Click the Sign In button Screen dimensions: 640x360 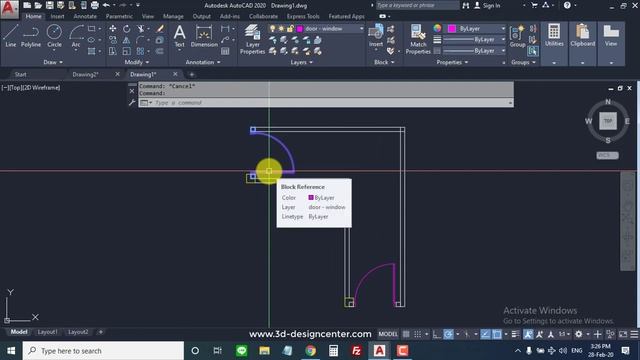pos(487,5)
